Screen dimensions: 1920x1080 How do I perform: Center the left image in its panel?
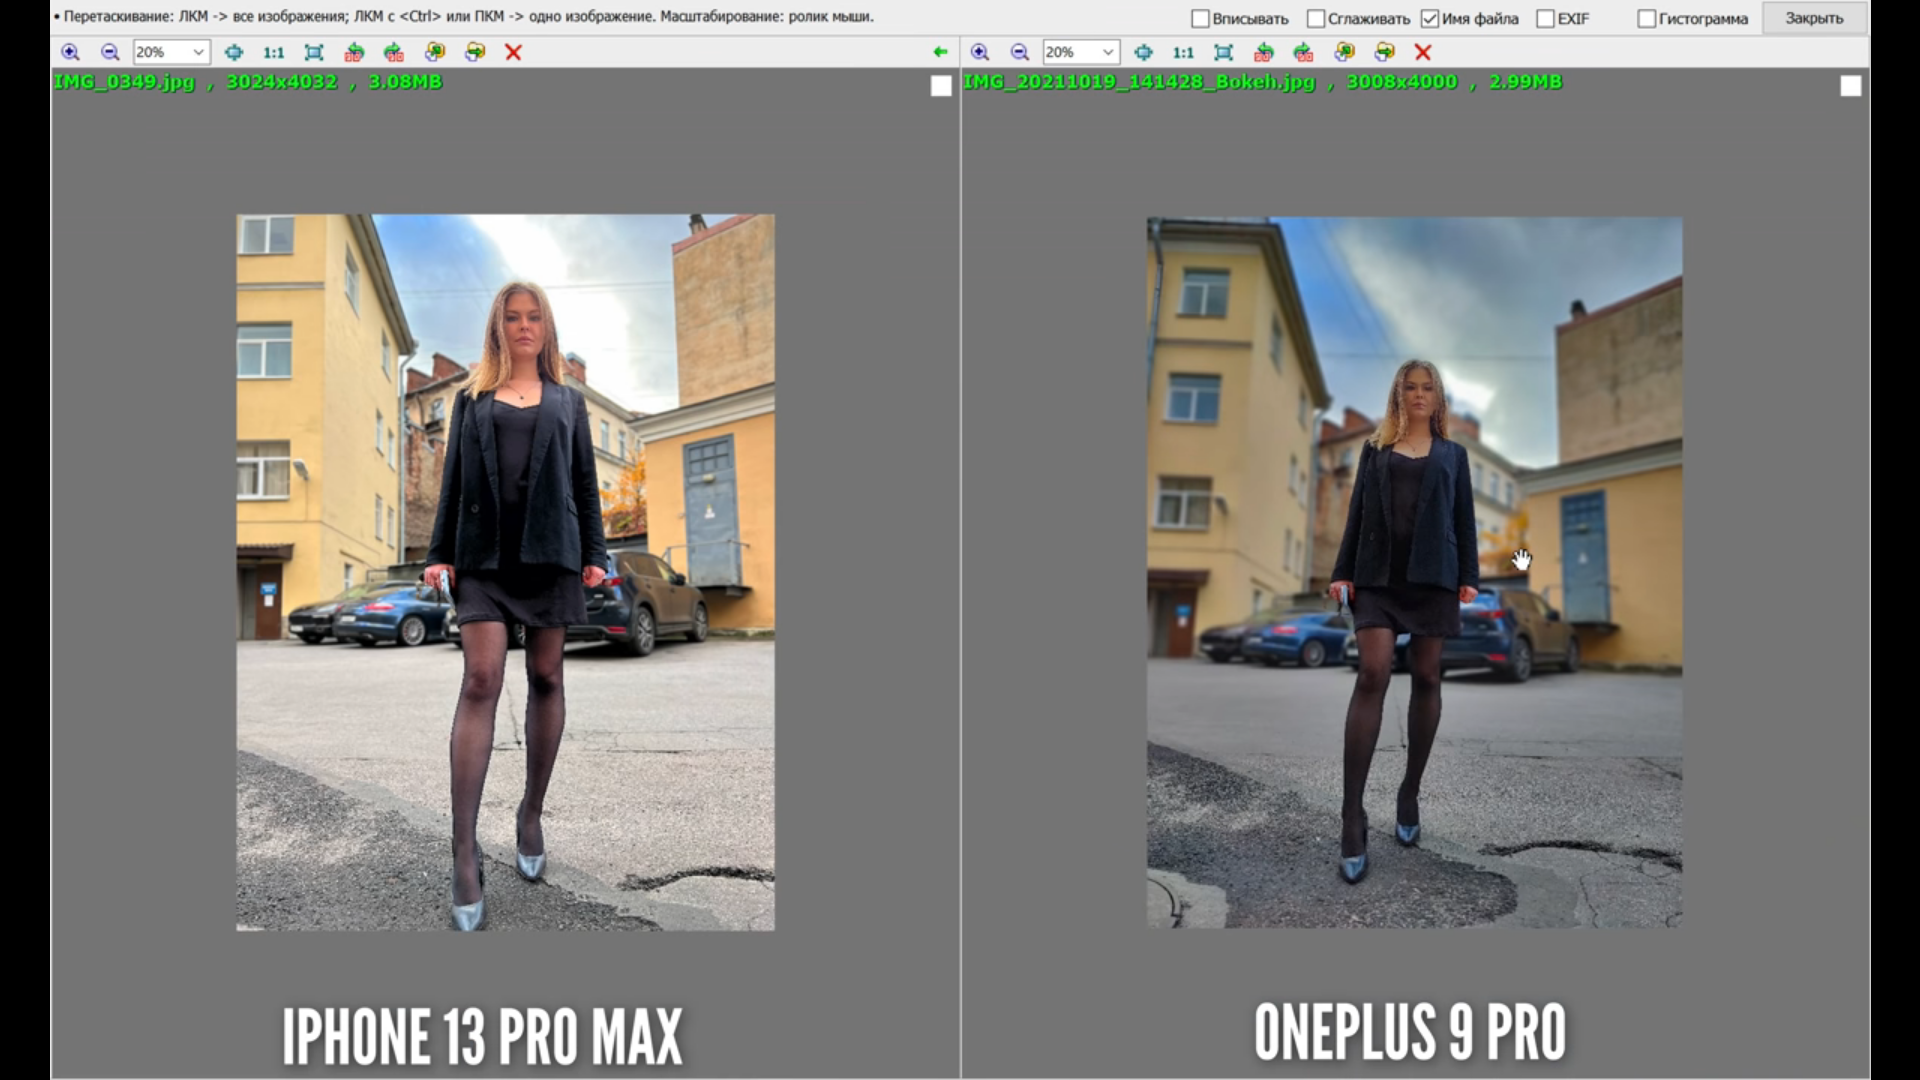coord(234,52)
